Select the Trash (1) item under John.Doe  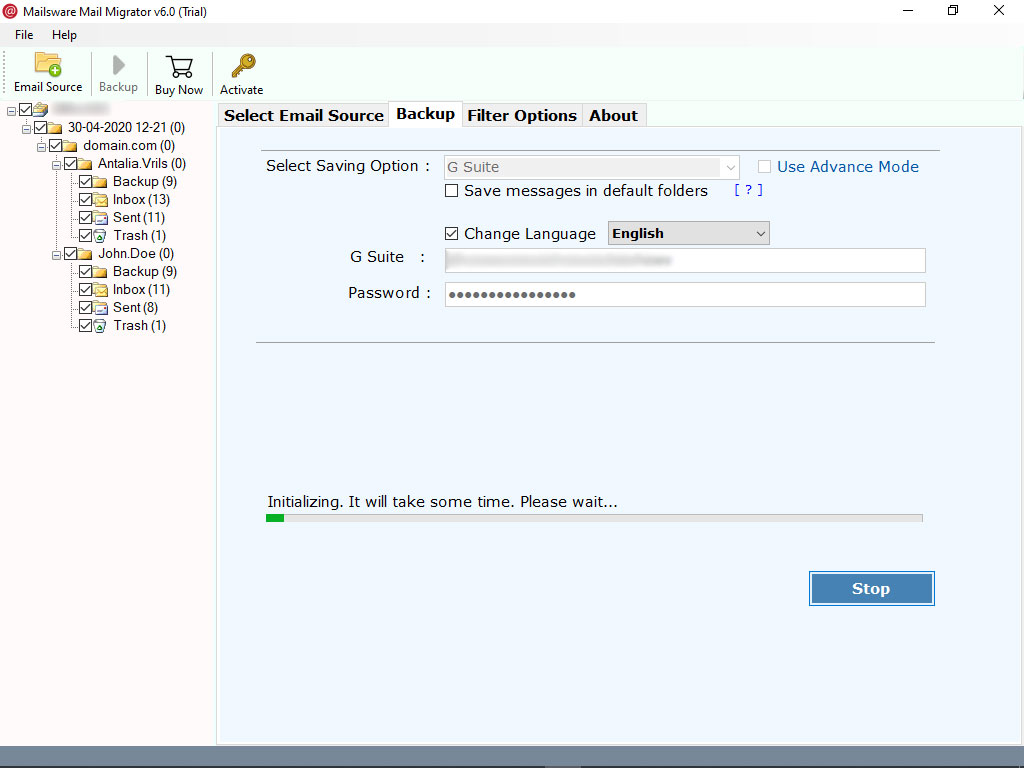[x=140, y=326]
